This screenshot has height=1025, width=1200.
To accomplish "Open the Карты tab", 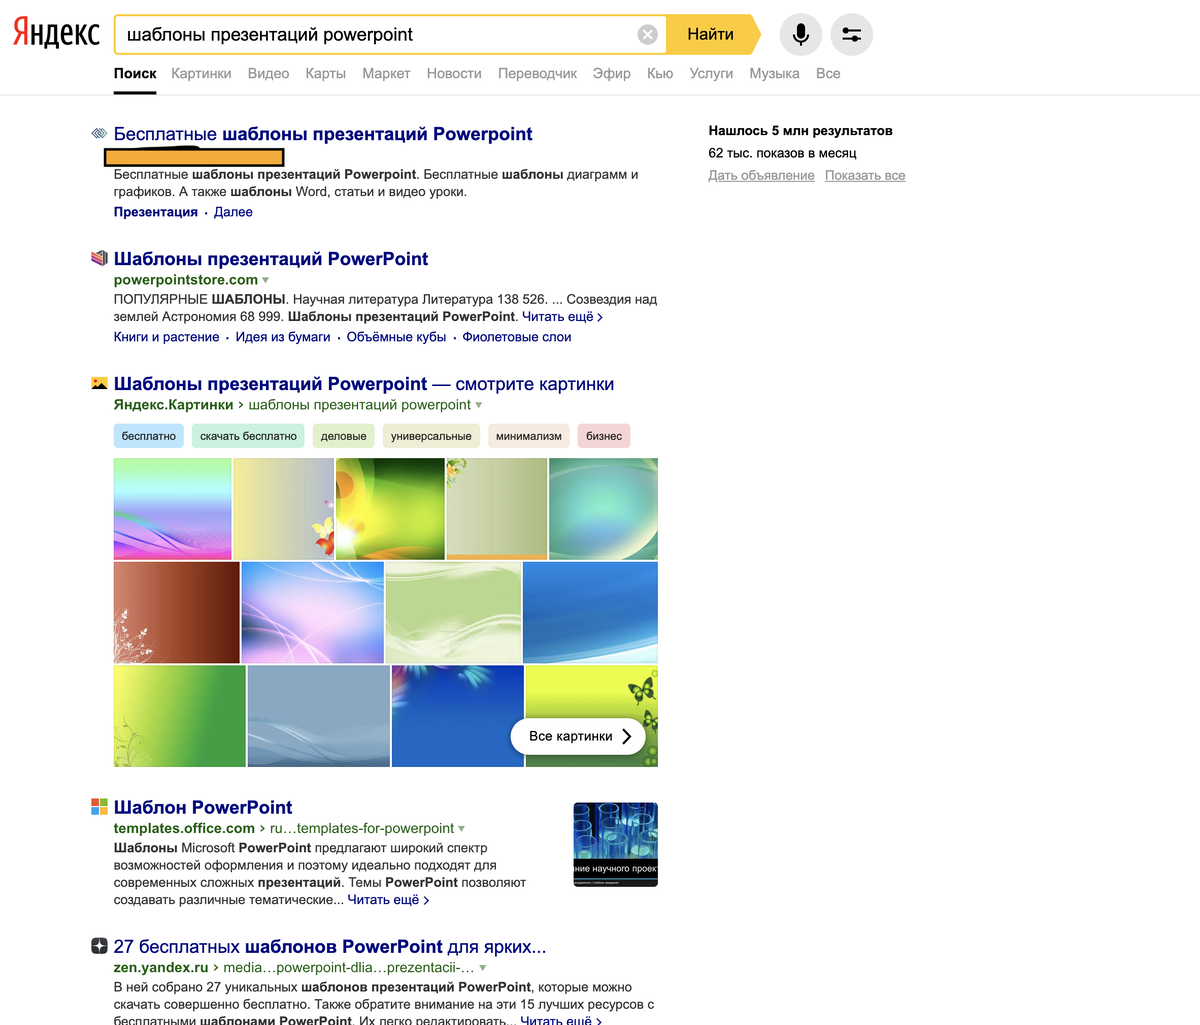I will tap(326, 74).
